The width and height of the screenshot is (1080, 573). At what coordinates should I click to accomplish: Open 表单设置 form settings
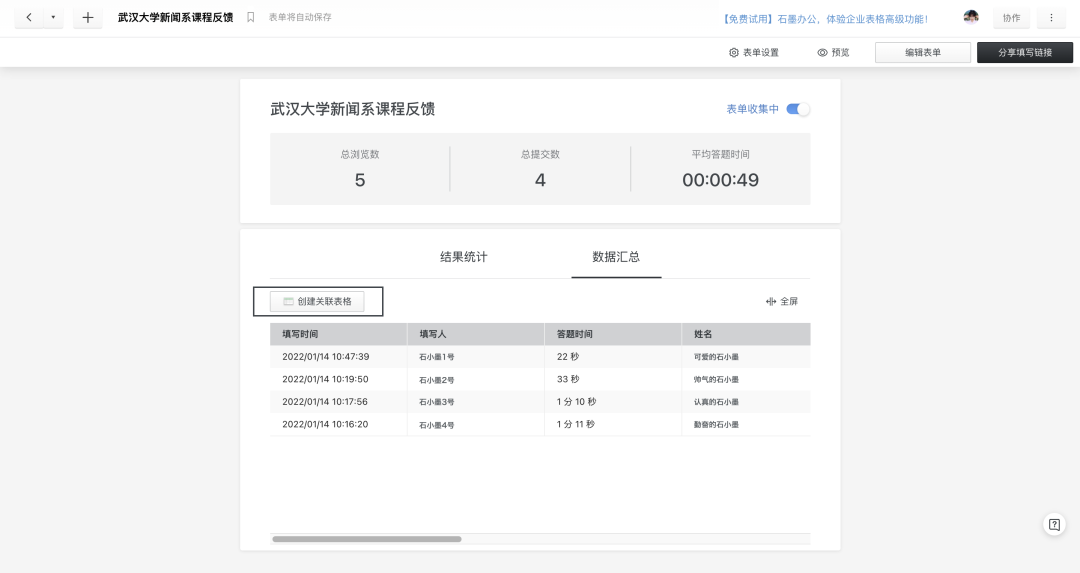click(754, 52)
